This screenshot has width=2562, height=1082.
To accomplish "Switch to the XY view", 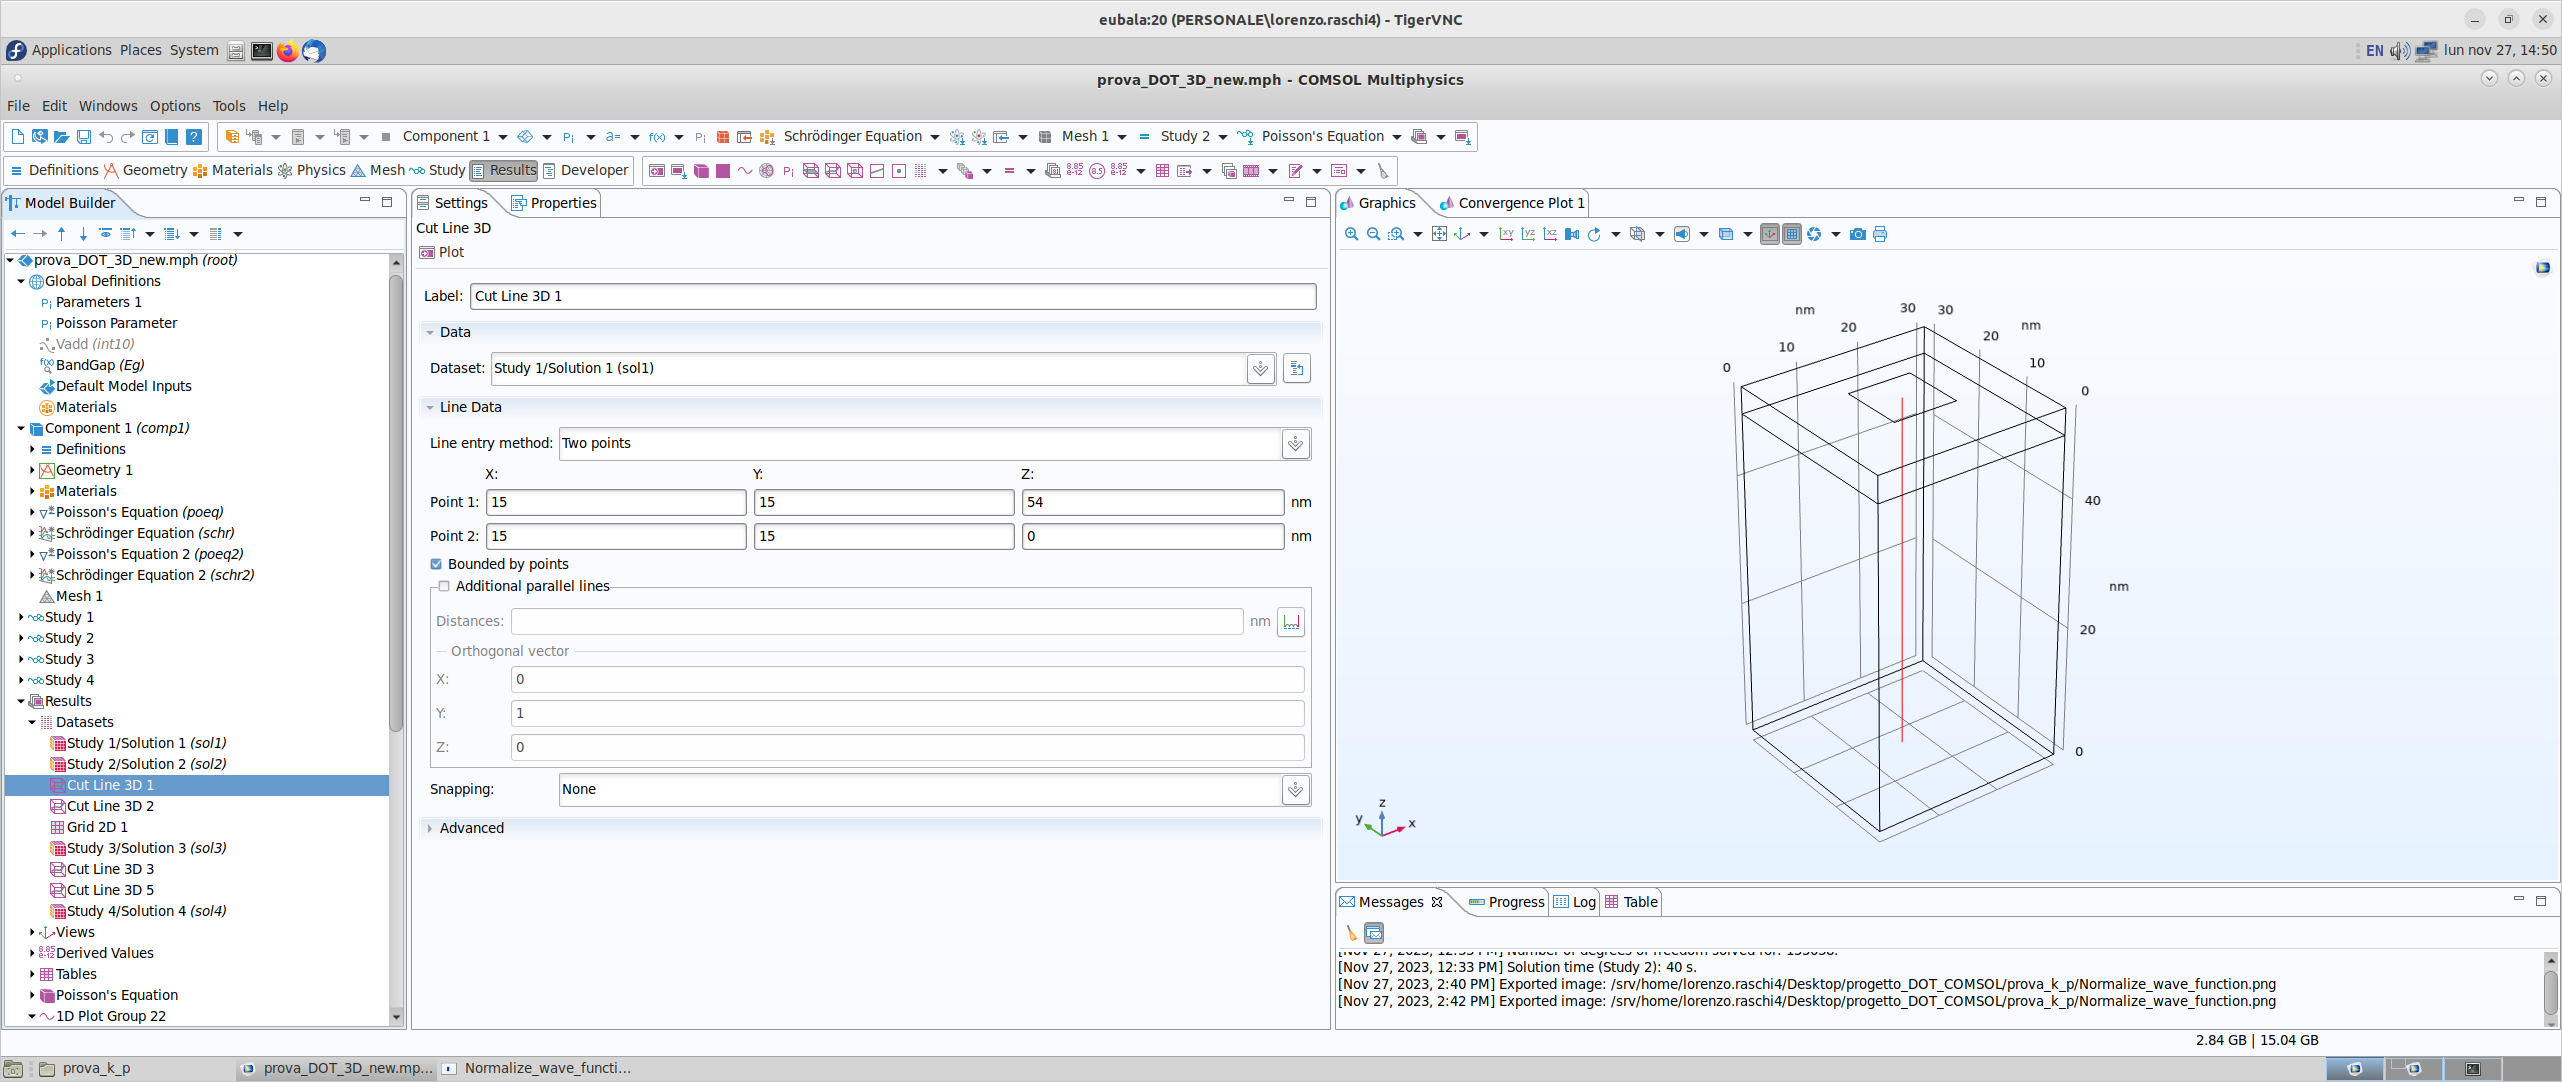I will pos(1506,234).
